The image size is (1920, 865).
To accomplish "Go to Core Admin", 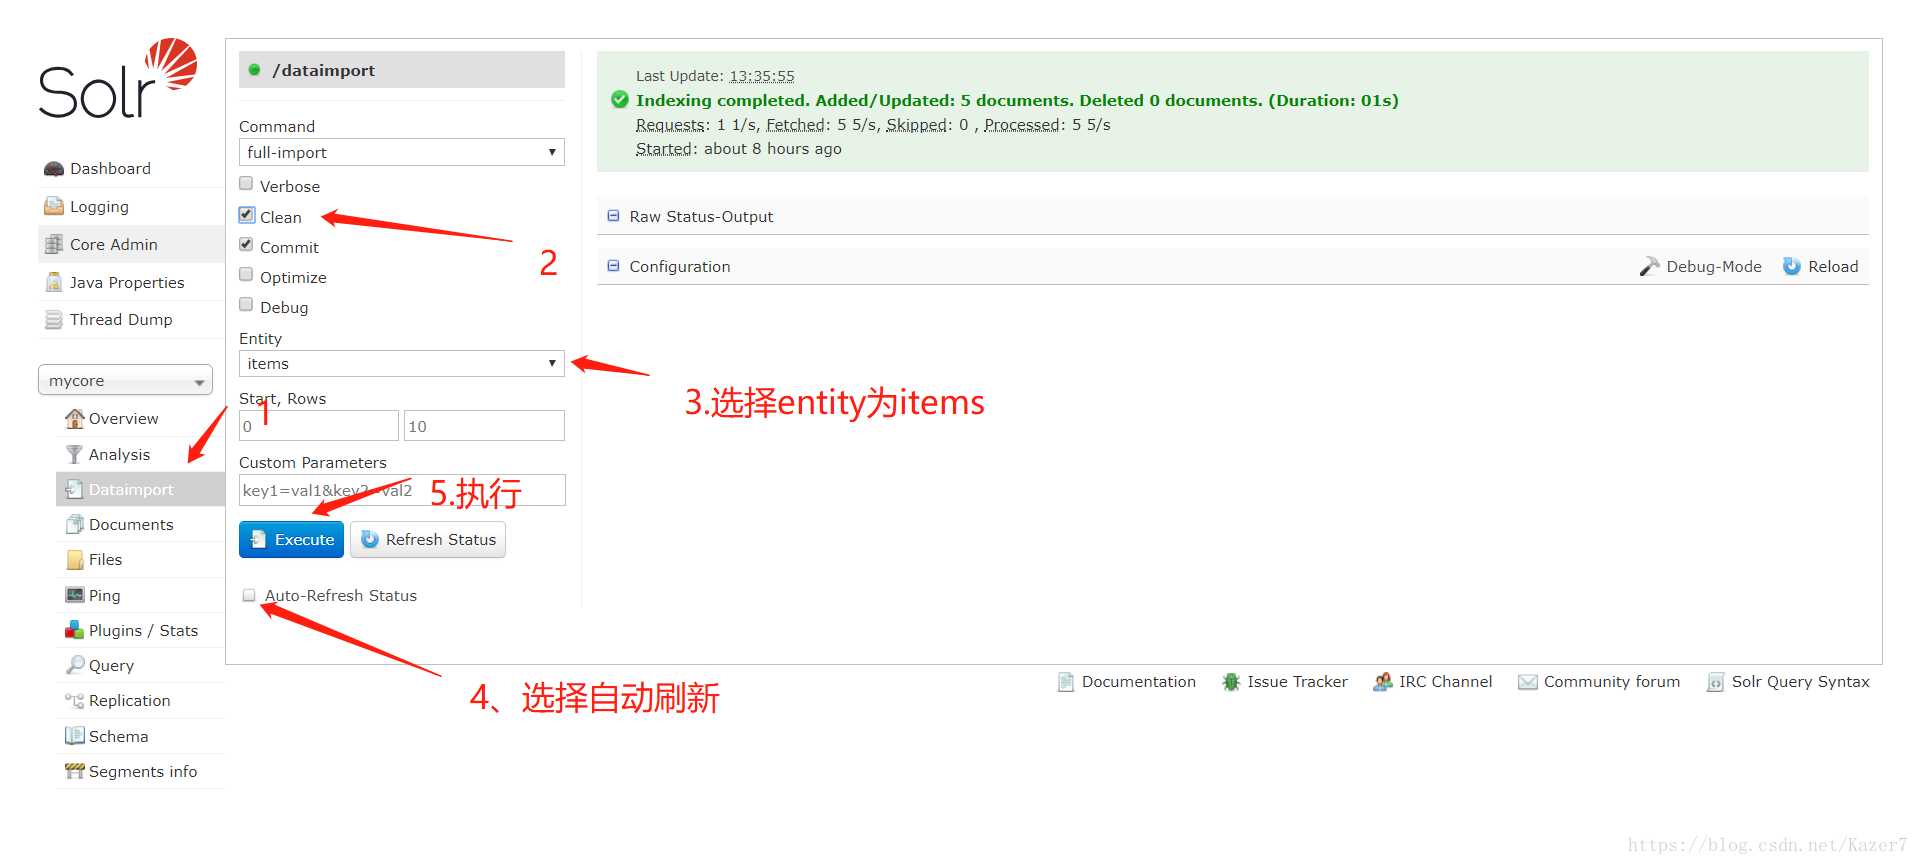I will click(131, 244).
